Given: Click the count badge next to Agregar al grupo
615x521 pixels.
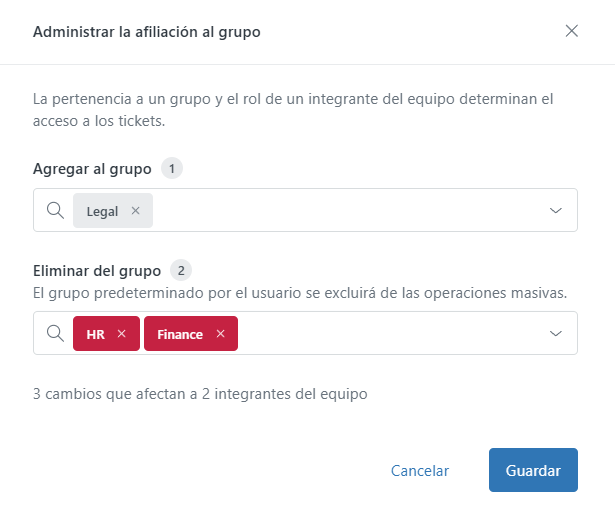Looking at the screenshot, I should click(172, 168).
